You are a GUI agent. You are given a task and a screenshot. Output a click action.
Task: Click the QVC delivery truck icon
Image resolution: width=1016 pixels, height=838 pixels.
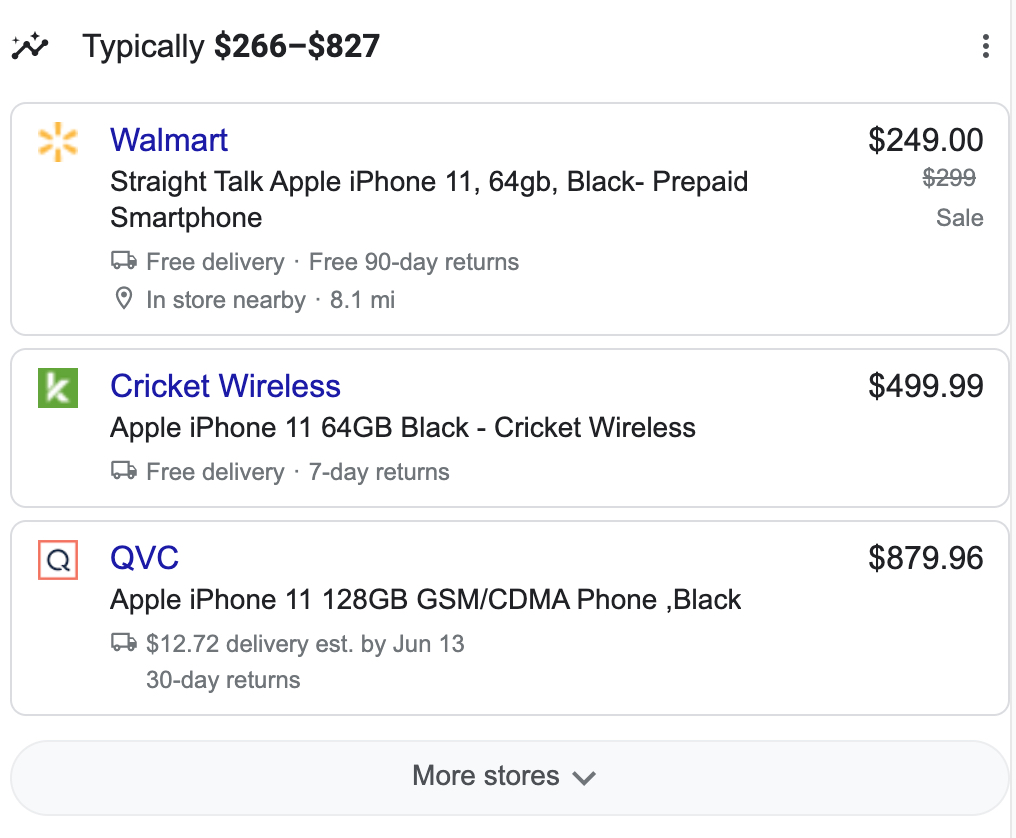124,643
